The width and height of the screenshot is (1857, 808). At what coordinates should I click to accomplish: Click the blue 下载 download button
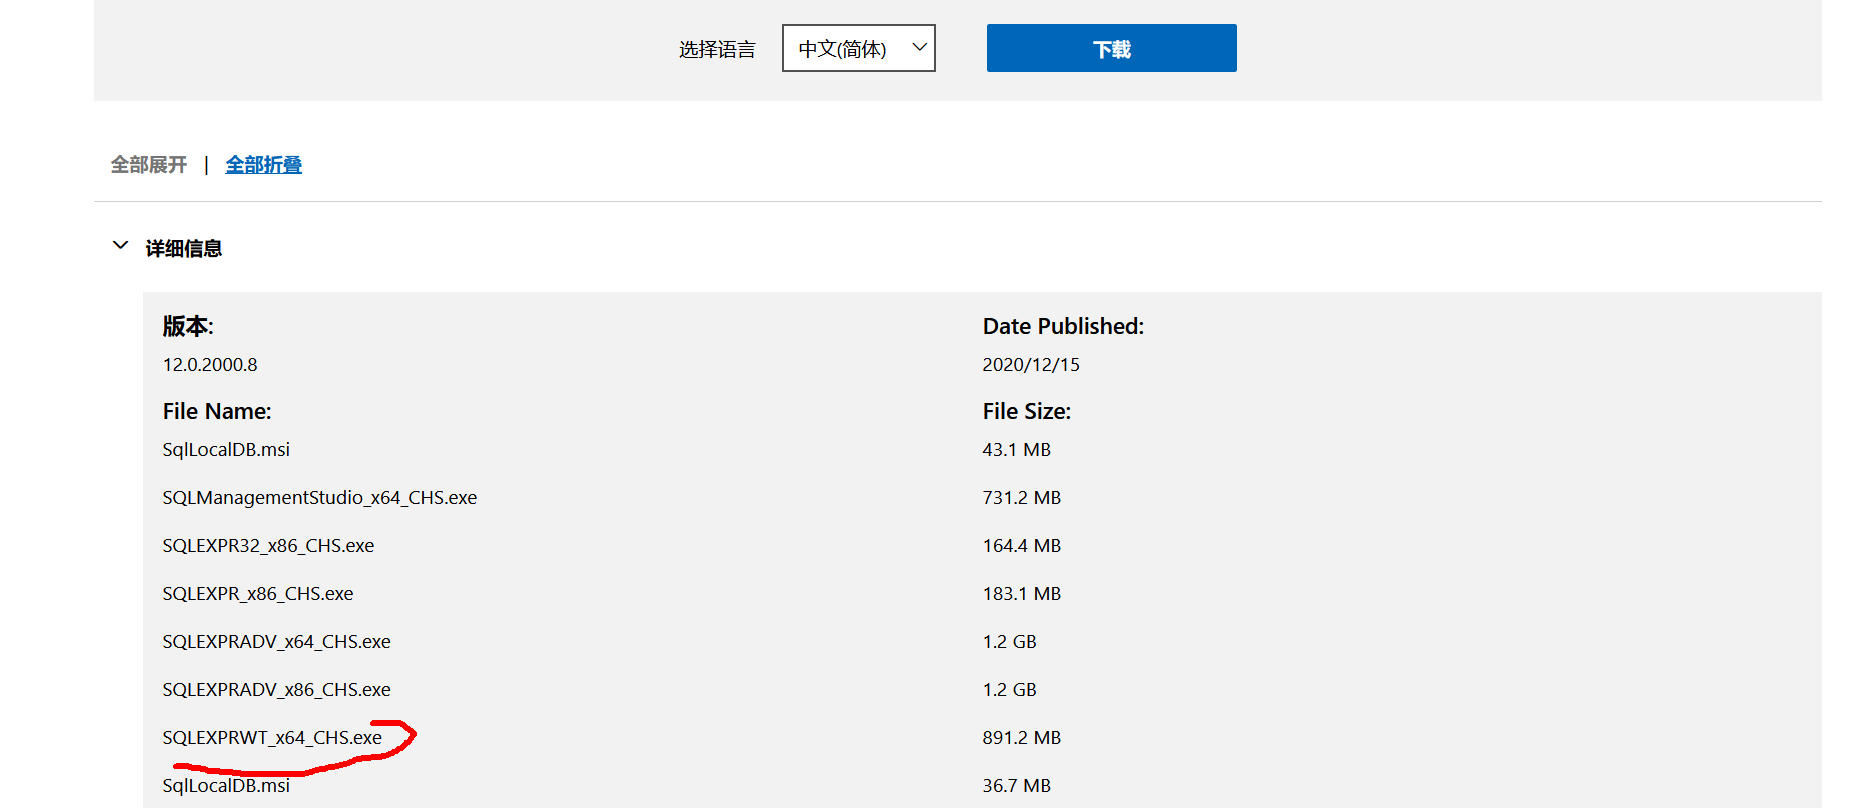pyautogui.click(x=1111, y=48)
